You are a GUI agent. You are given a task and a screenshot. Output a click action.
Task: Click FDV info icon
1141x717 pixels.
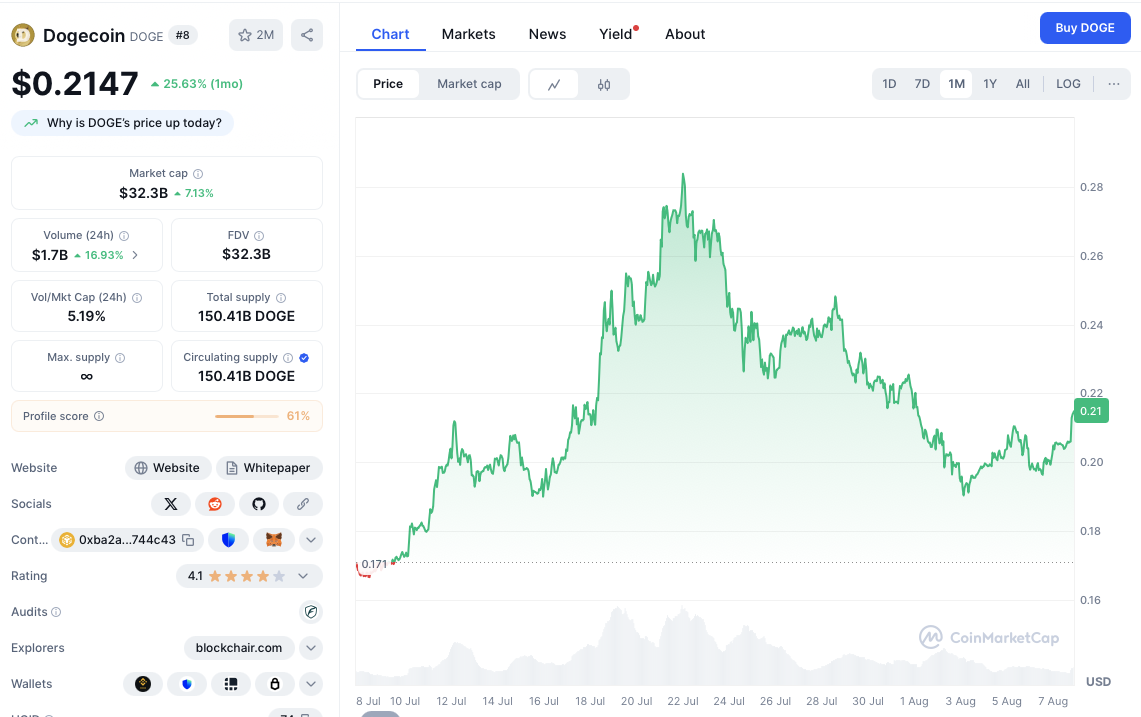(x=259, y=236)
